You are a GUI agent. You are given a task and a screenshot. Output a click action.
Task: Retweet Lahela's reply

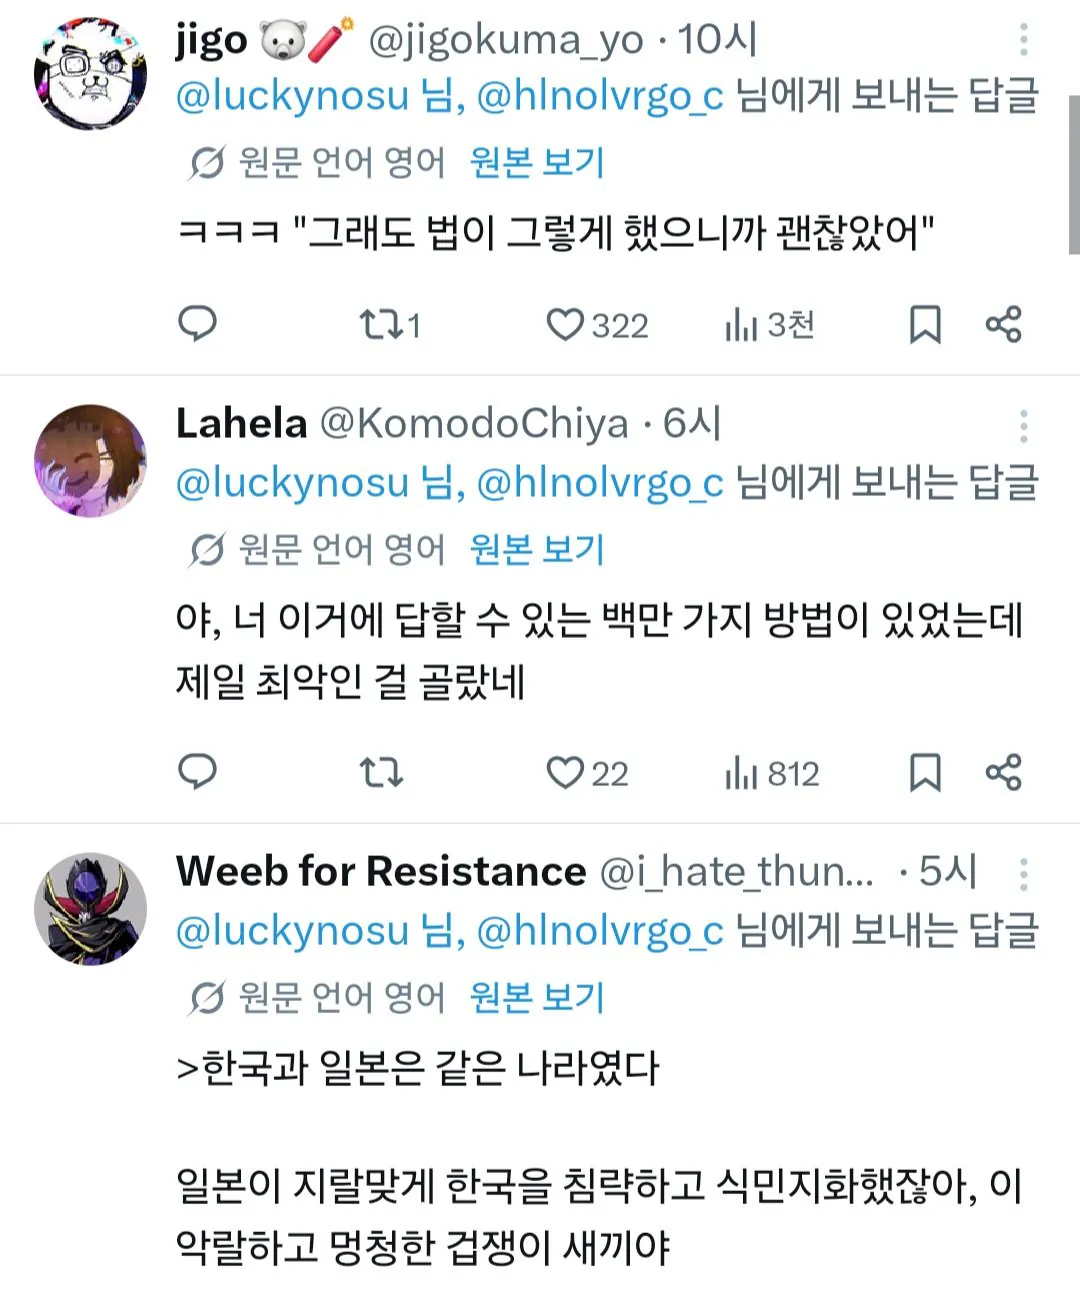tap(380, 772)
